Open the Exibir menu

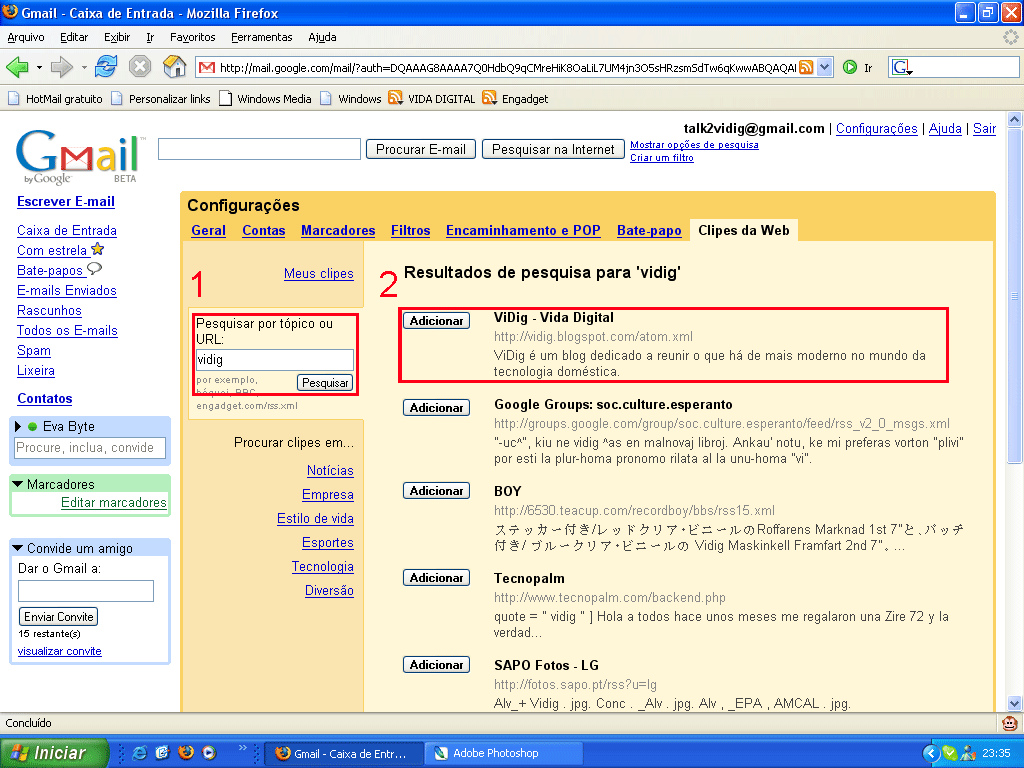click(x=117, y=37)
